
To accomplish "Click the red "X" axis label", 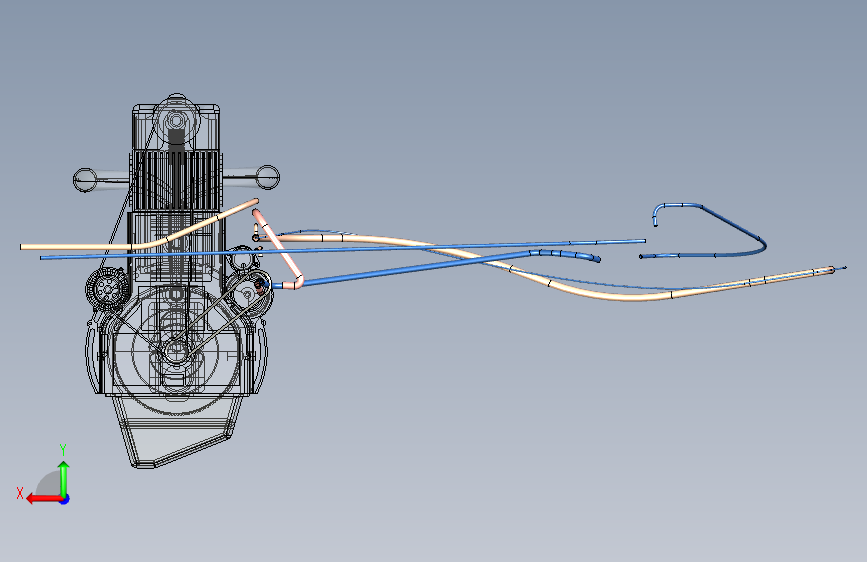I will click(x=20, y=493).
